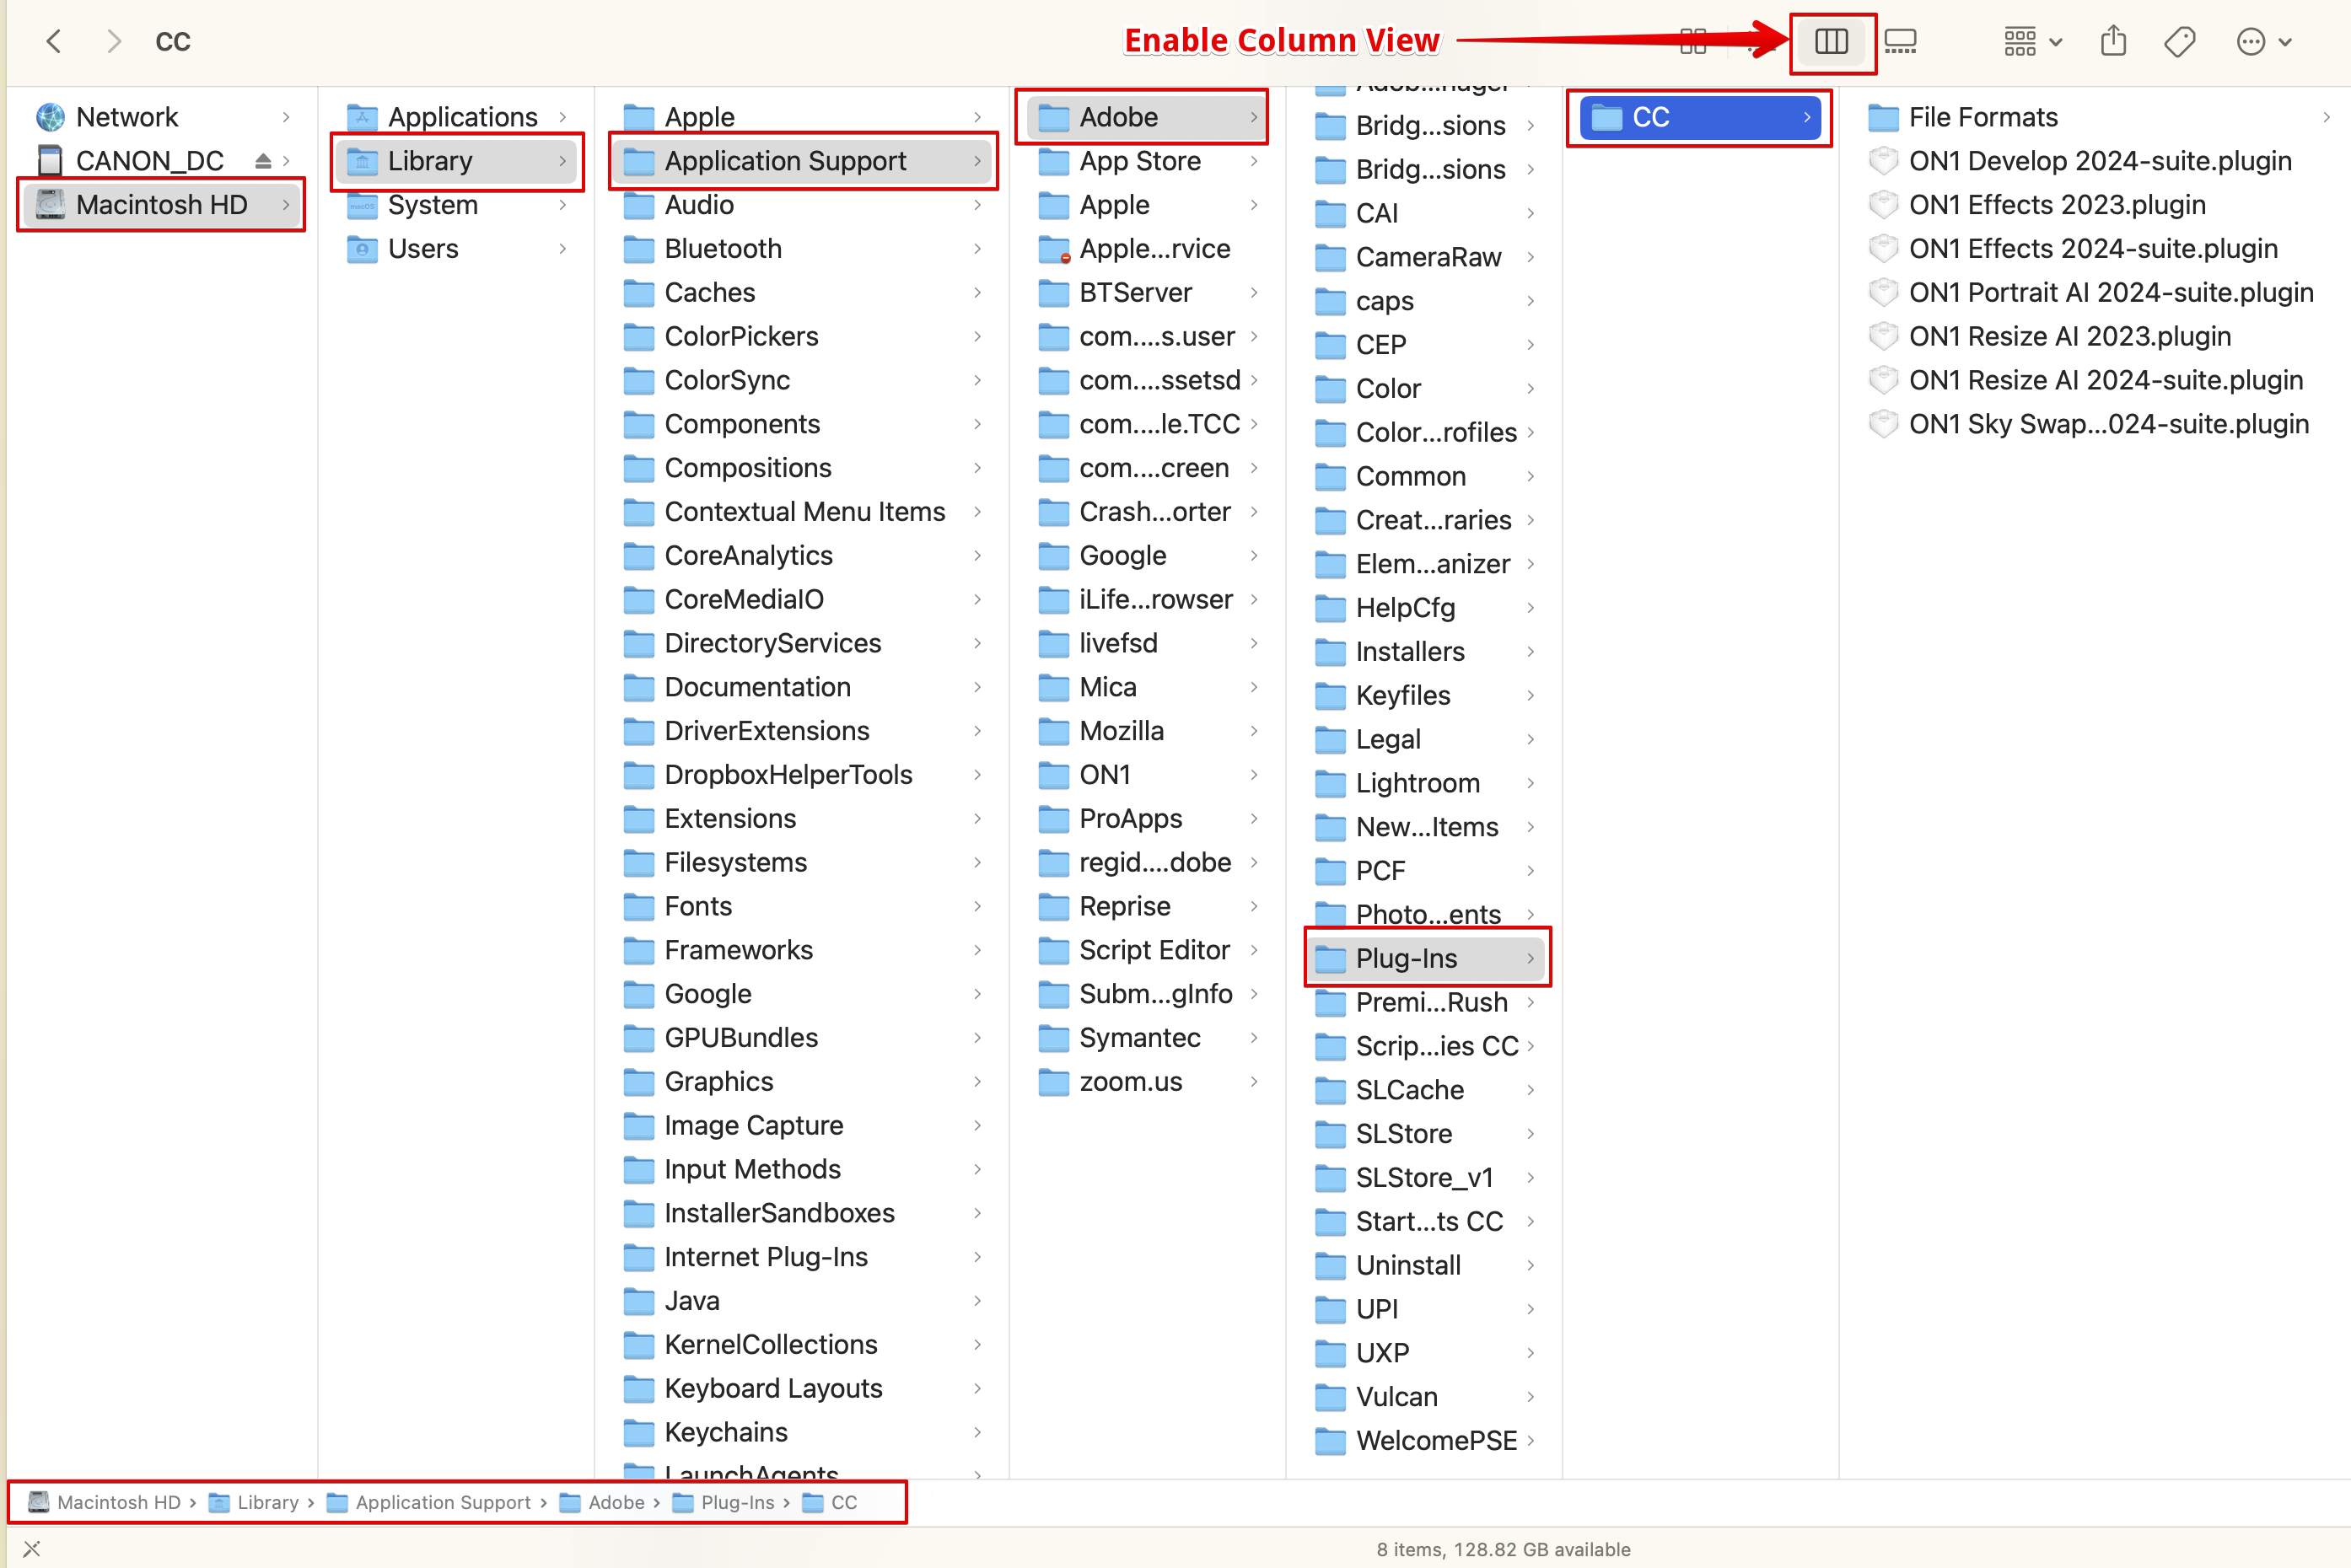Select the CANON_DC drive

pyautogui.click(x=164, y=161)
